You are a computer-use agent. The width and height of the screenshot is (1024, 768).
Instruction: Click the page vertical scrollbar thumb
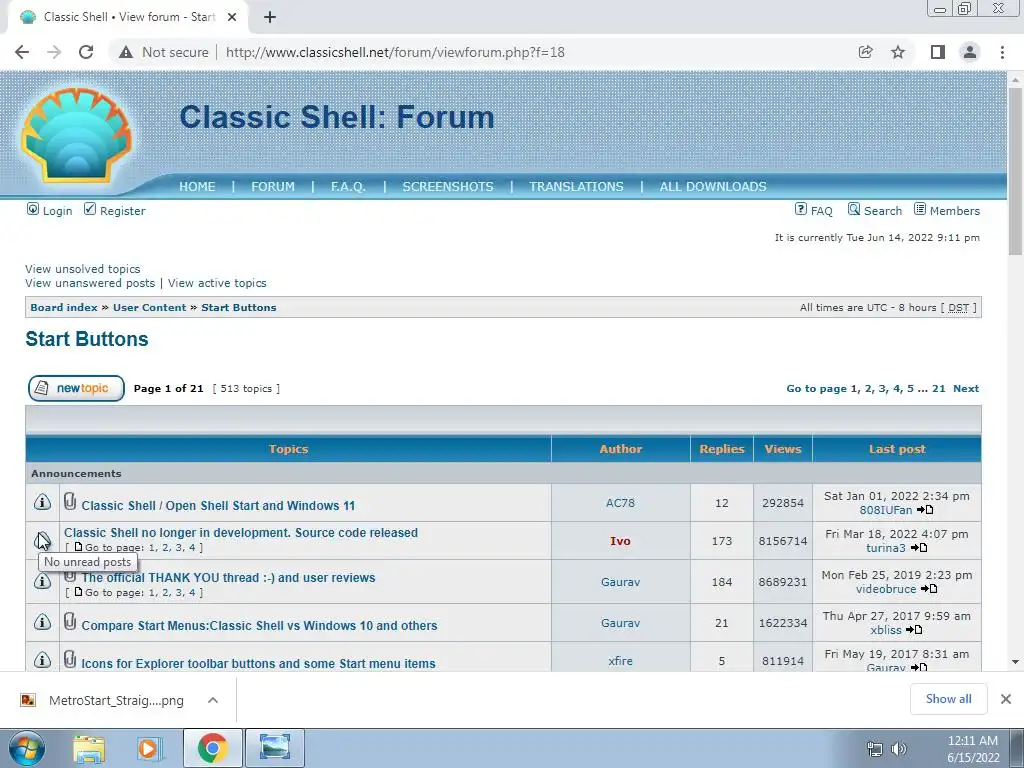(1015, 172)
